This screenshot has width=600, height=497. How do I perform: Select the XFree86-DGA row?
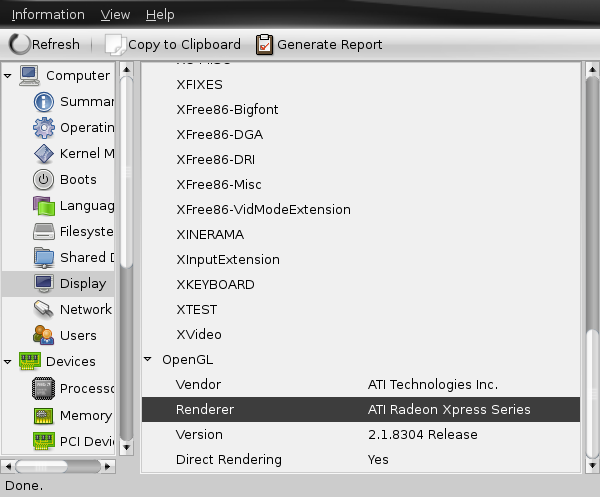361,135
